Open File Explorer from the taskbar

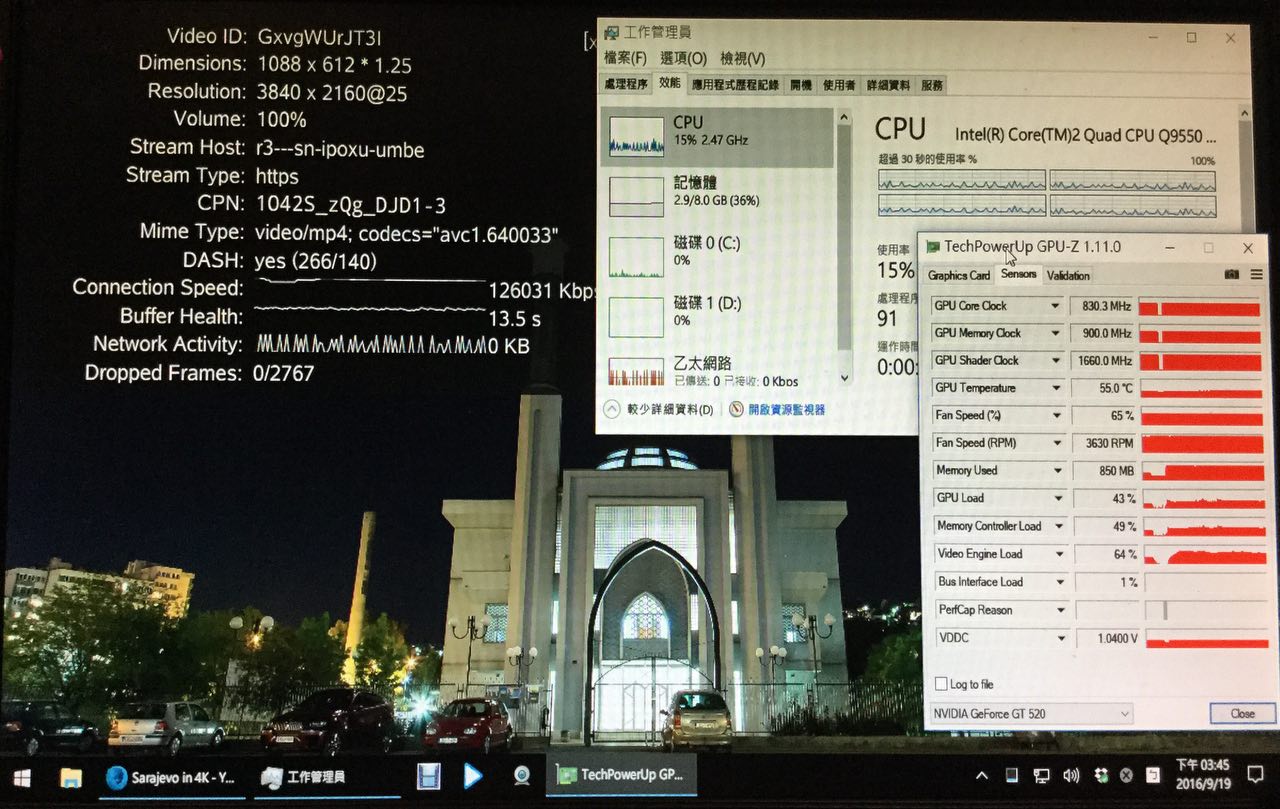[70, 777]
